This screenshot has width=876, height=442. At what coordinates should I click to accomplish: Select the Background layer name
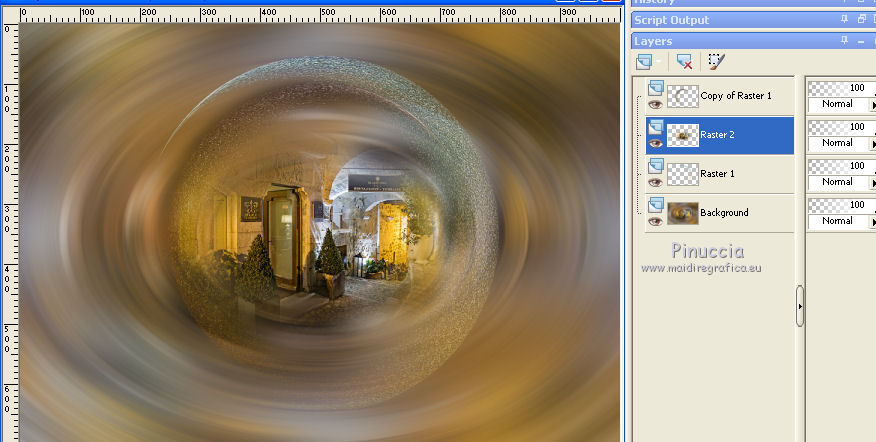(x=724, y=213)
